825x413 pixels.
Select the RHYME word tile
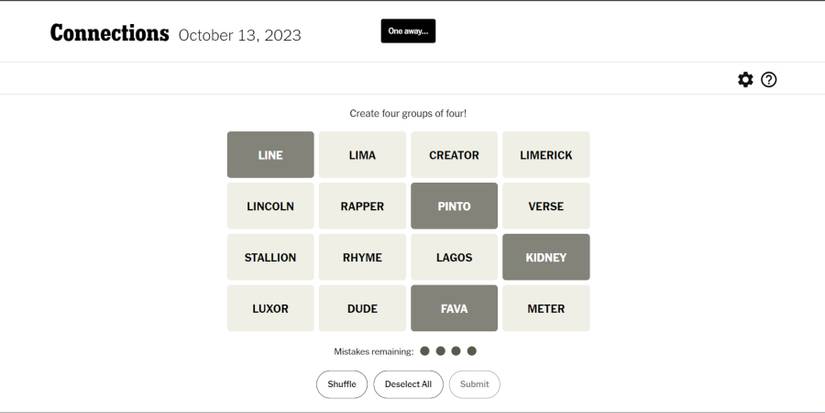tap(362, 257)
